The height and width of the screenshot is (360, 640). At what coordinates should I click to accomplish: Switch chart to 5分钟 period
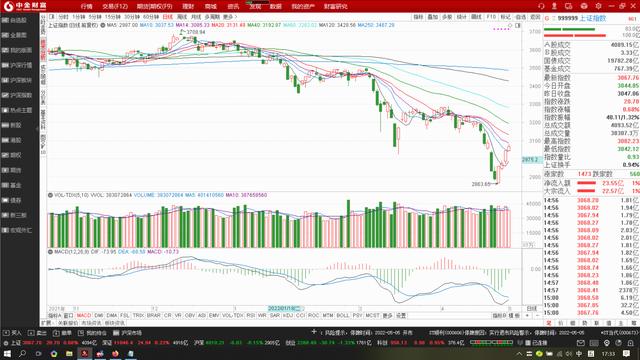tap(95, 17)
